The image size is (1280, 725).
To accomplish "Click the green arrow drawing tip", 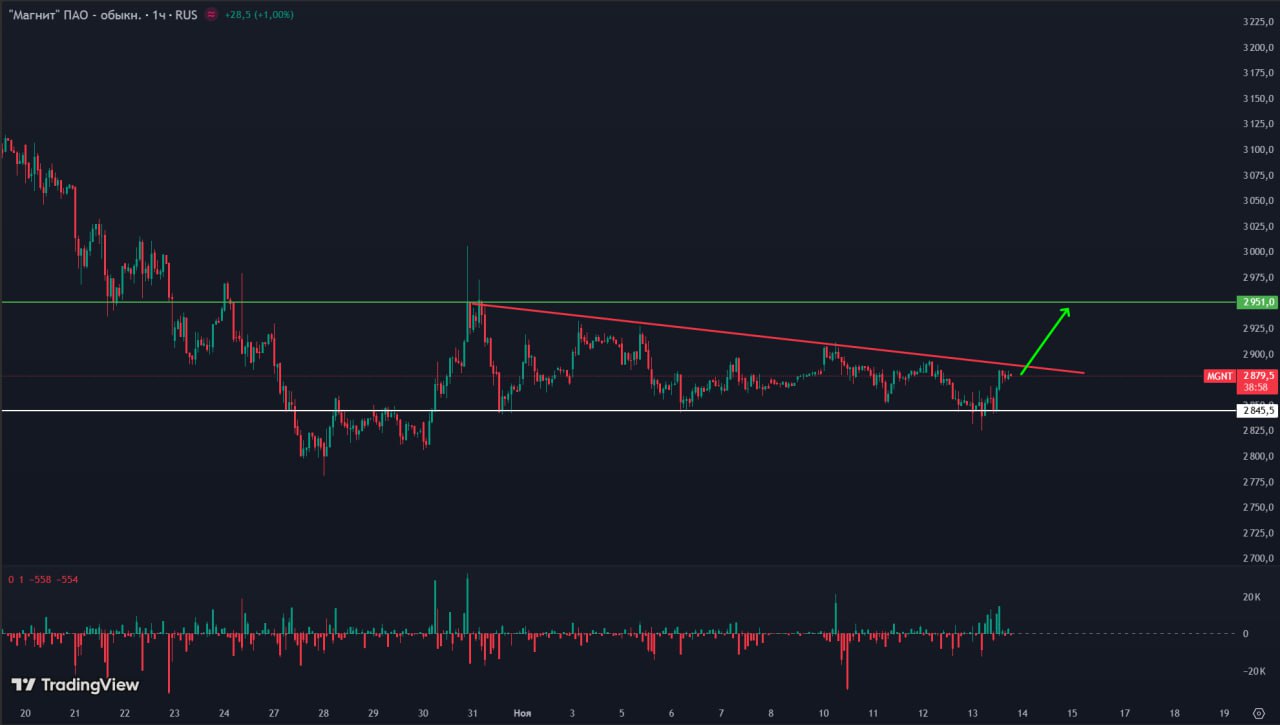I will pyautogui.click(x=1068, y=309).
